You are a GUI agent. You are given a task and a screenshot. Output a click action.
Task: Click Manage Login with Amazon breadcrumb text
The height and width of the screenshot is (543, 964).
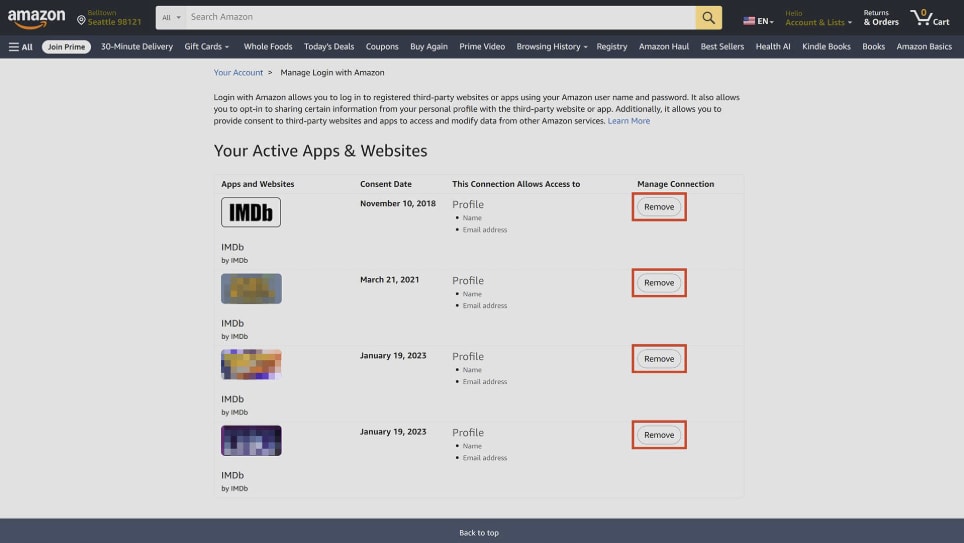click(332, 73)
